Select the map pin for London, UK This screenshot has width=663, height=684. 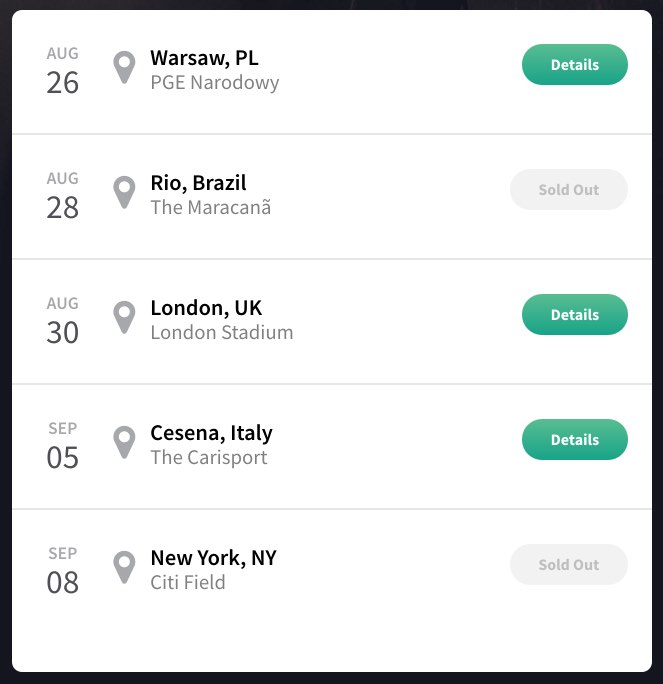(124, 317)
